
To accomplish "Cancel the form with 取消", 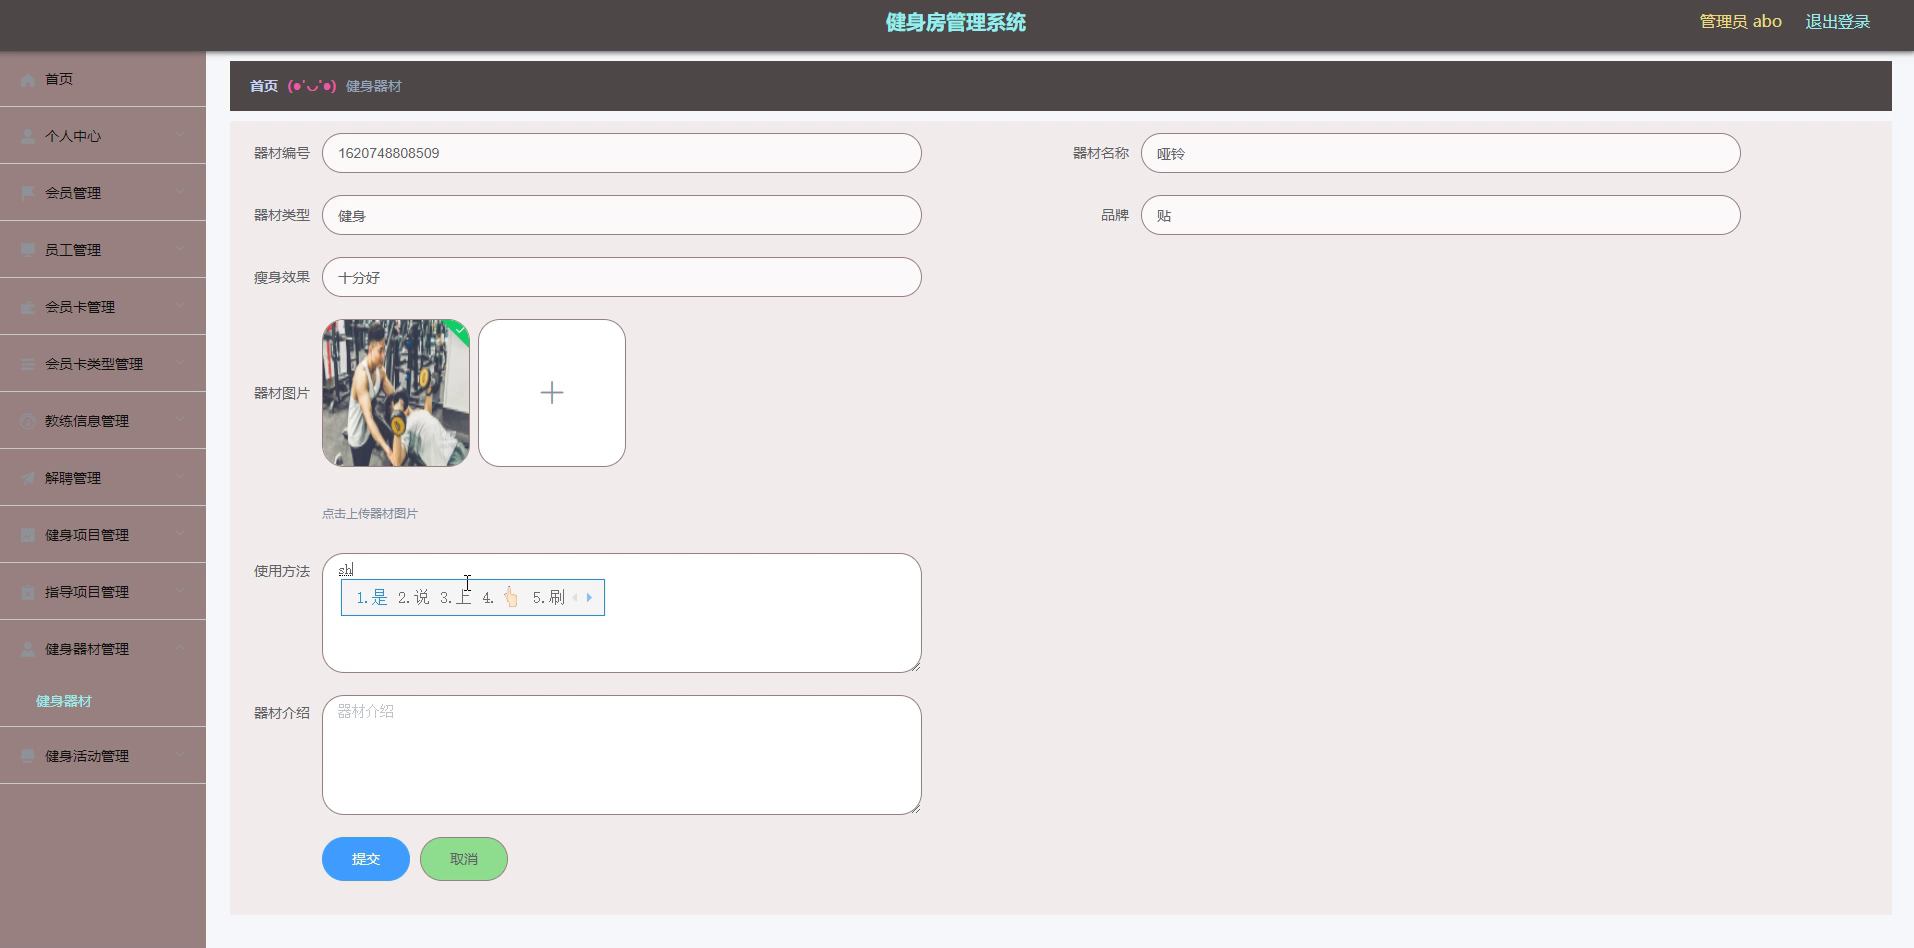I will [464, 859].
